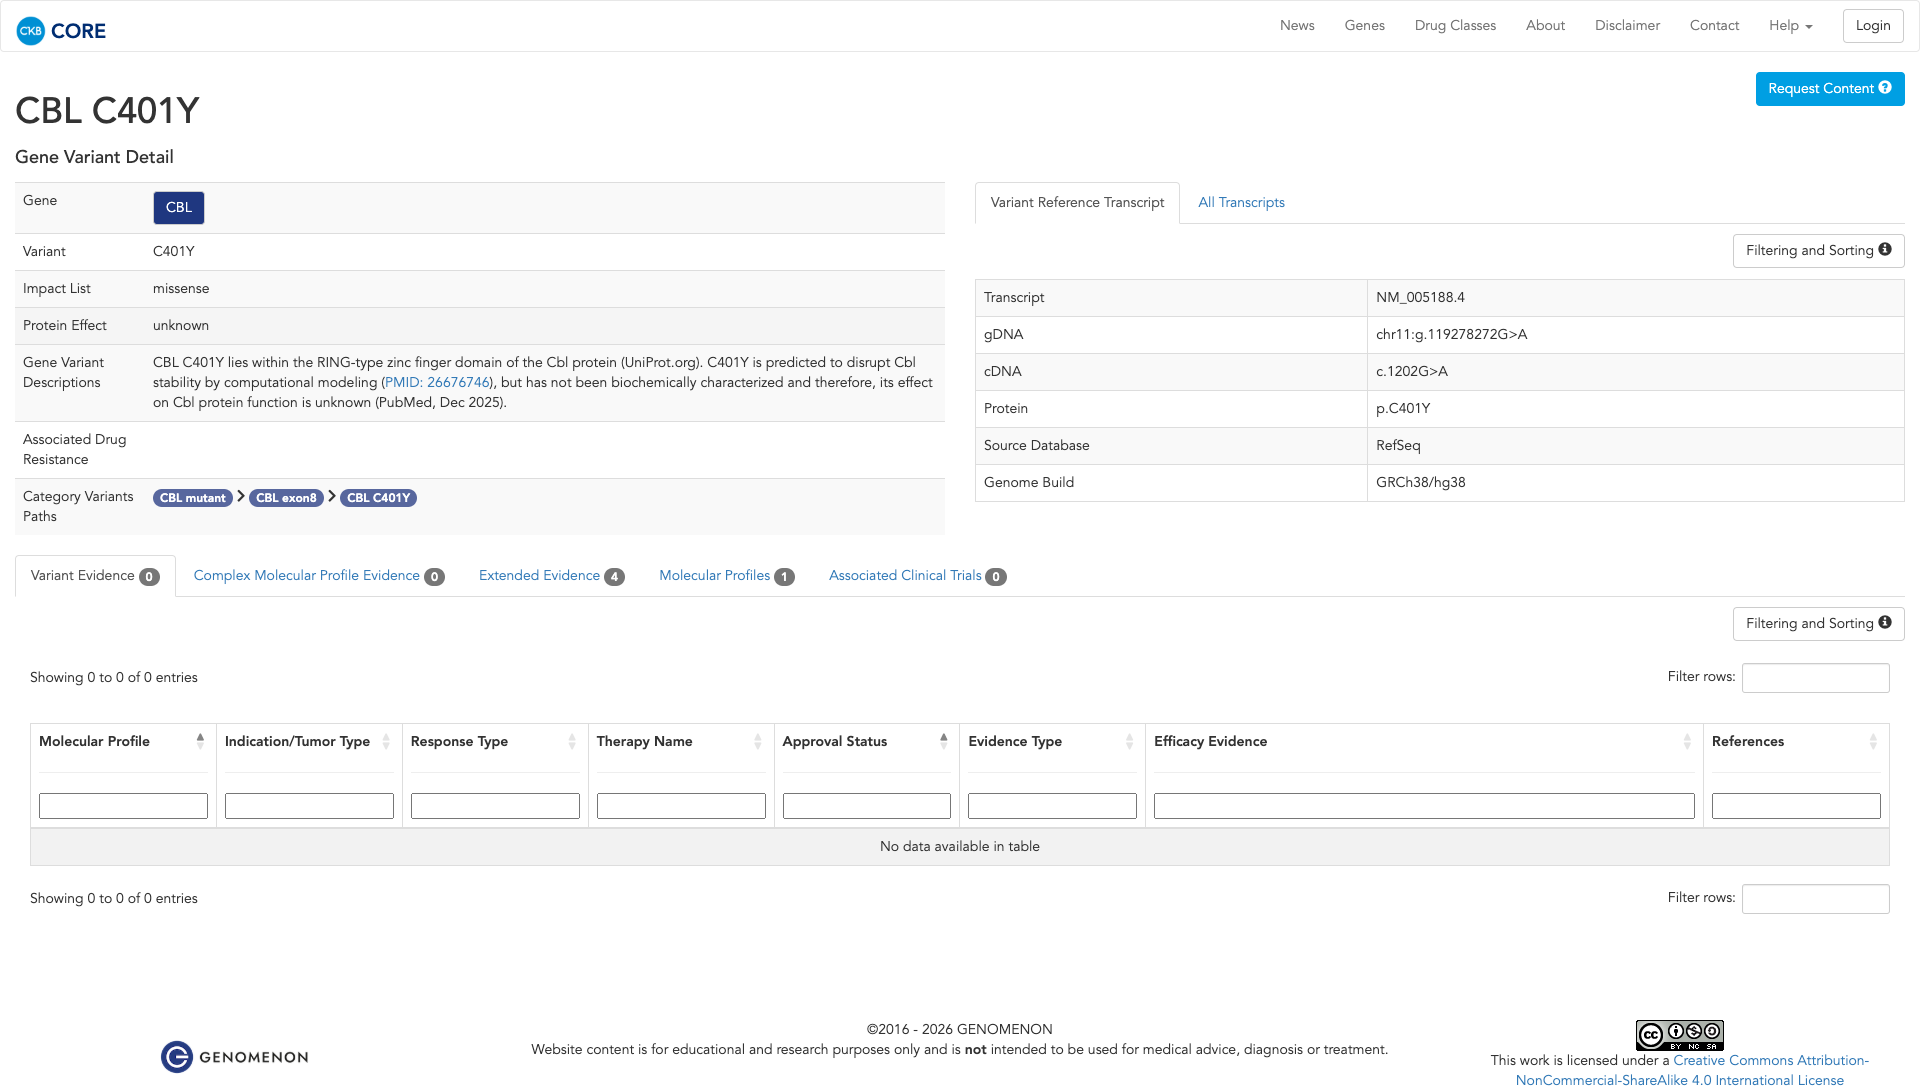Viewport: 1920px width, 1091px height.
Task: Open evidence table Filtering and Sorting info
Action: [1817, 624]
